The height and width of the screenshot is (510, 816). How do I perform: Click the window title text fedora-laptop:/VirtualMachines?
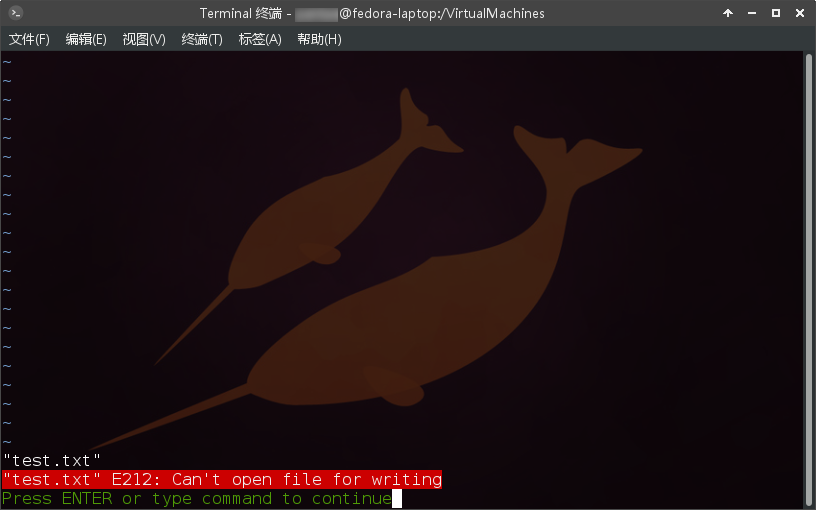[443, 13]
